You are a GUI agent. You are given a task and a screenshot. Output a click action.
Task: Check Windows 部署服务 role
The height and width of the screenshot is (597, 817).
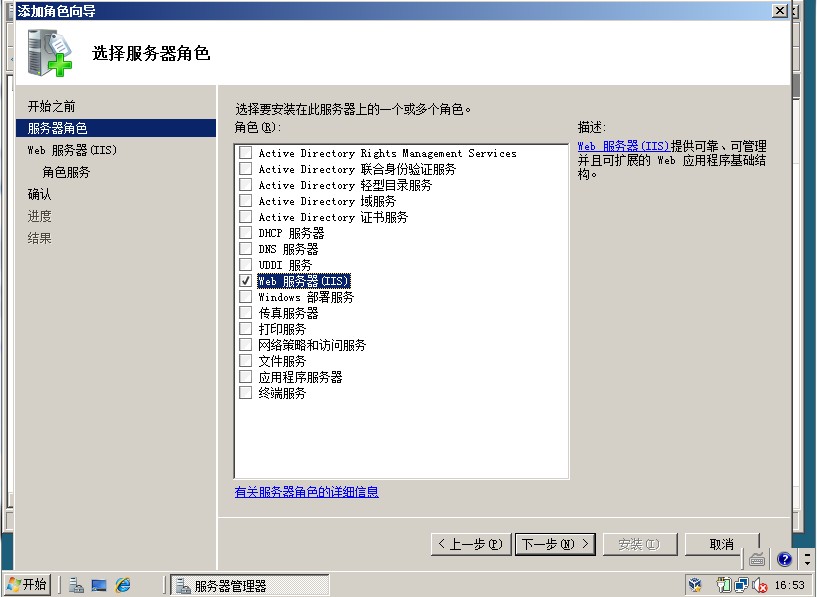245,297
